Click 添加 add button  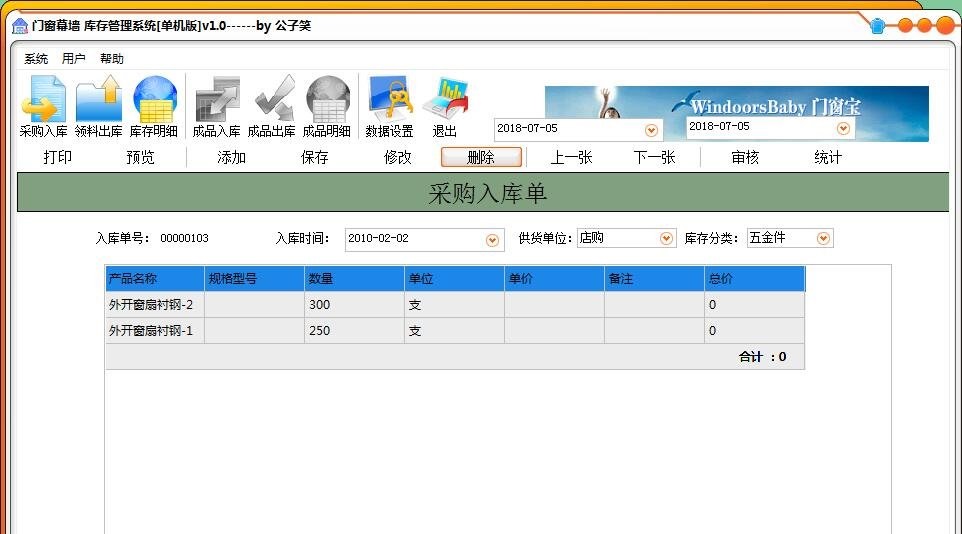(x=231, y=157)
